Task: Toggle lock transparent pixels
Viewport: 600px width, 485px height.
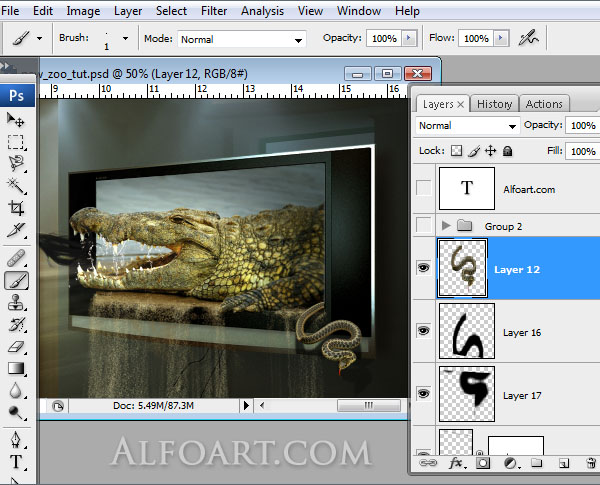Action: 456,150
